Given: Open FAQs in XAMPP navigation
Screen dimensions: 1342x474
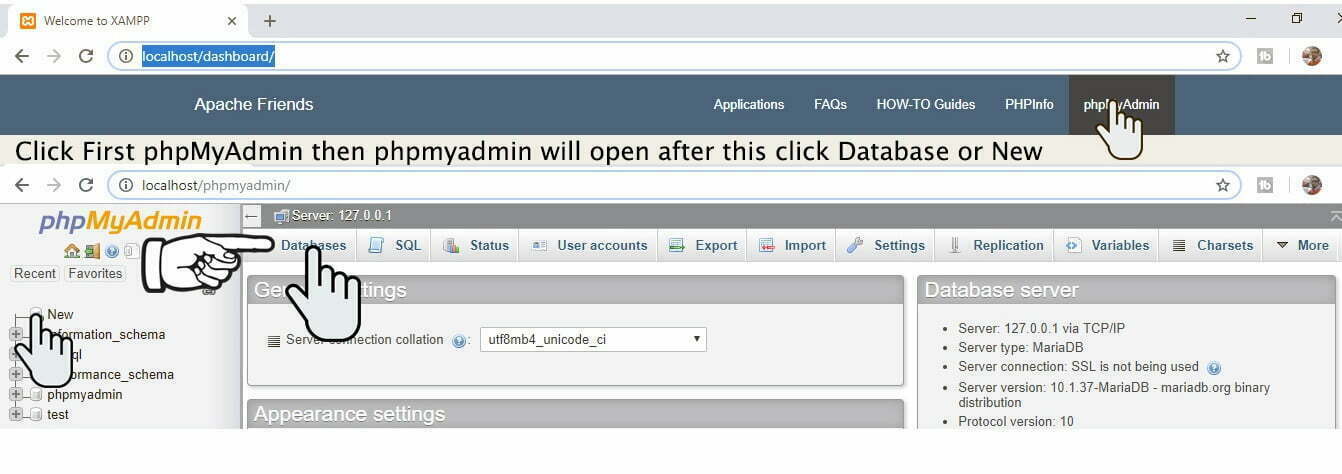Looking at the screenshot, I should [x=830, y=104].
